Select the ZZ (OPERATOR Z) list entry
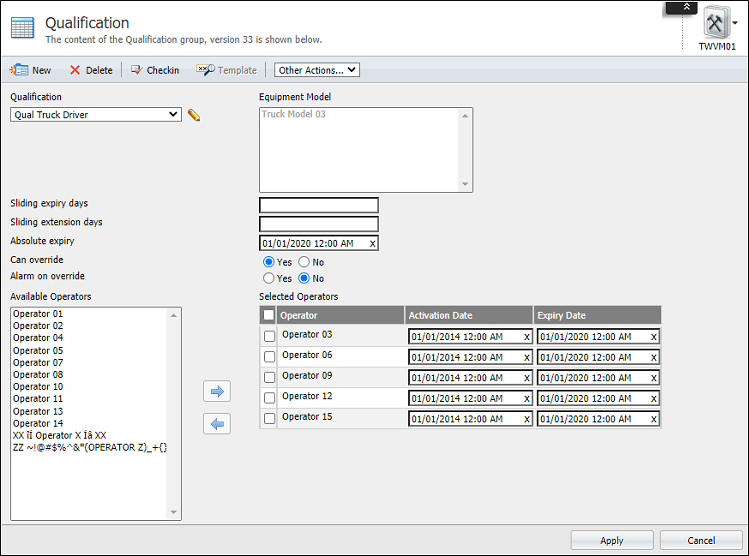This screenshot has width=749, height=556. [90, 448]
